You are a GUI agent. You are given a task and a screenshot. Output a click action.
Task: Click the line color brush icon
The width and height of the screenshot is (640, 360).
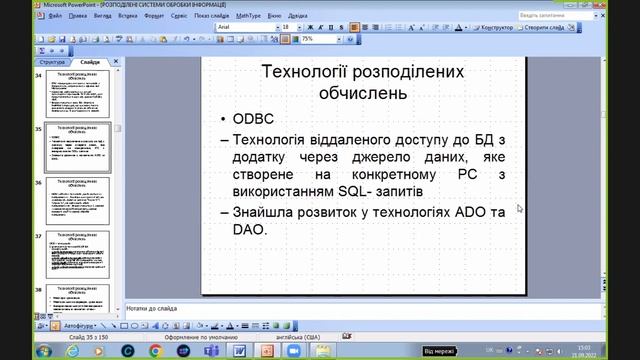[x=215, y=326]
